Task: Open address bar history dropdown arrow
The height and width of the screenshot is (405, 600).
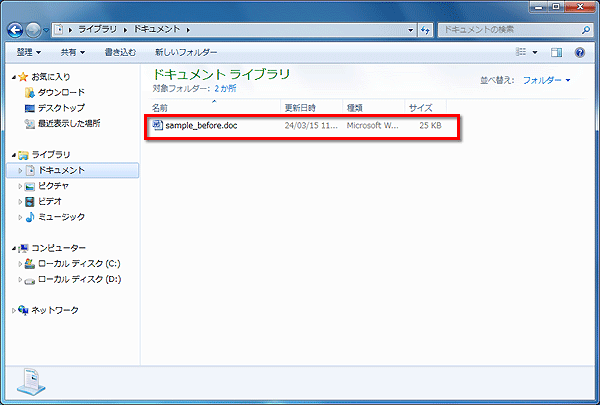Action: click(x=411, y=30)
